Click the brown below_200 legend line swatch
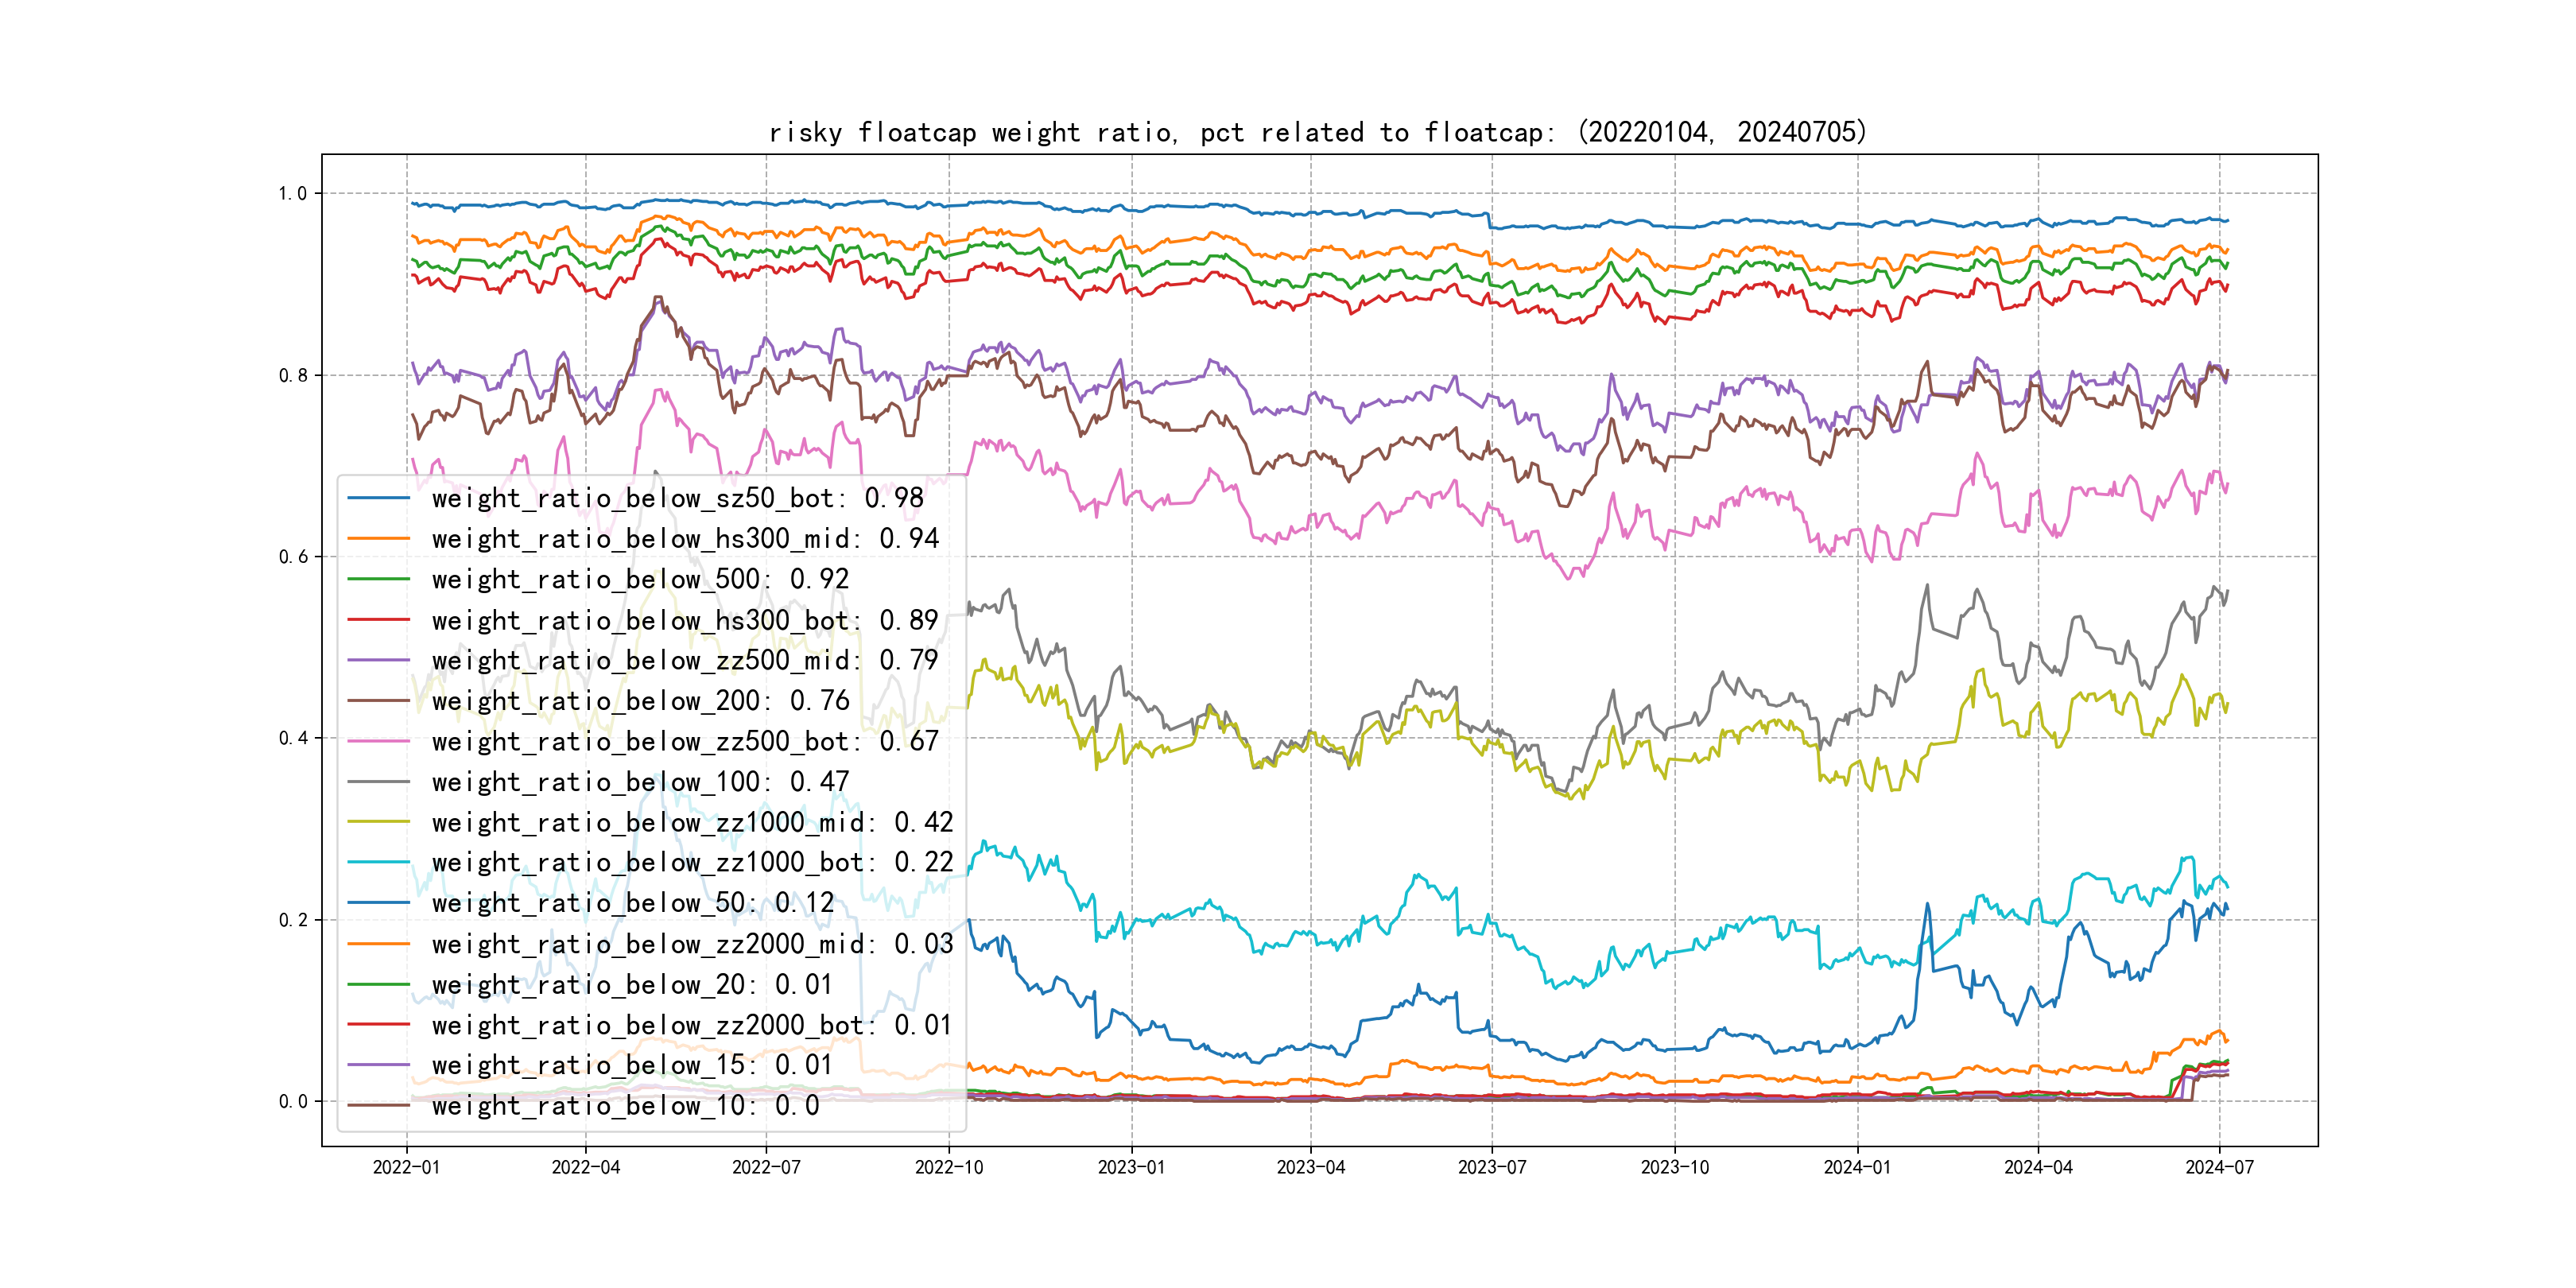2576x1288 pixels. [378, 701]
